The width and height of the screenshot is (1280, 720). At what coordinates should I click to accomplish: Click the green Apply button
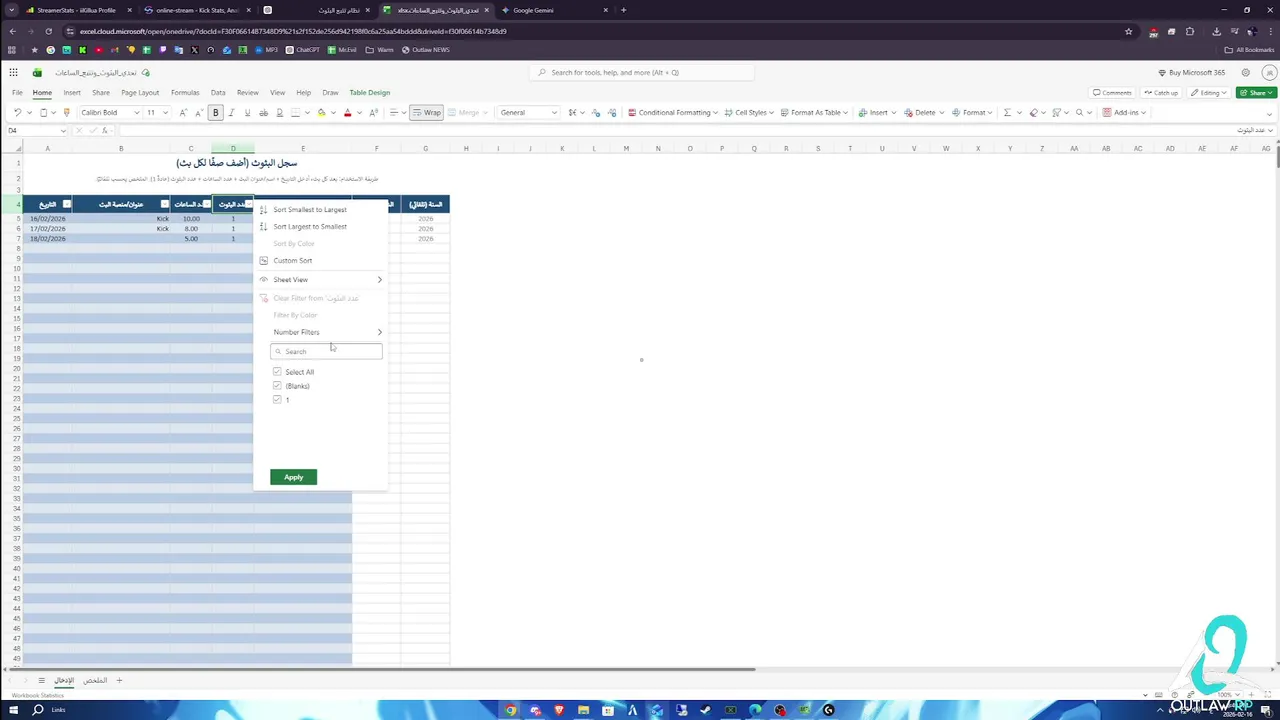click(x=293, y=477)
